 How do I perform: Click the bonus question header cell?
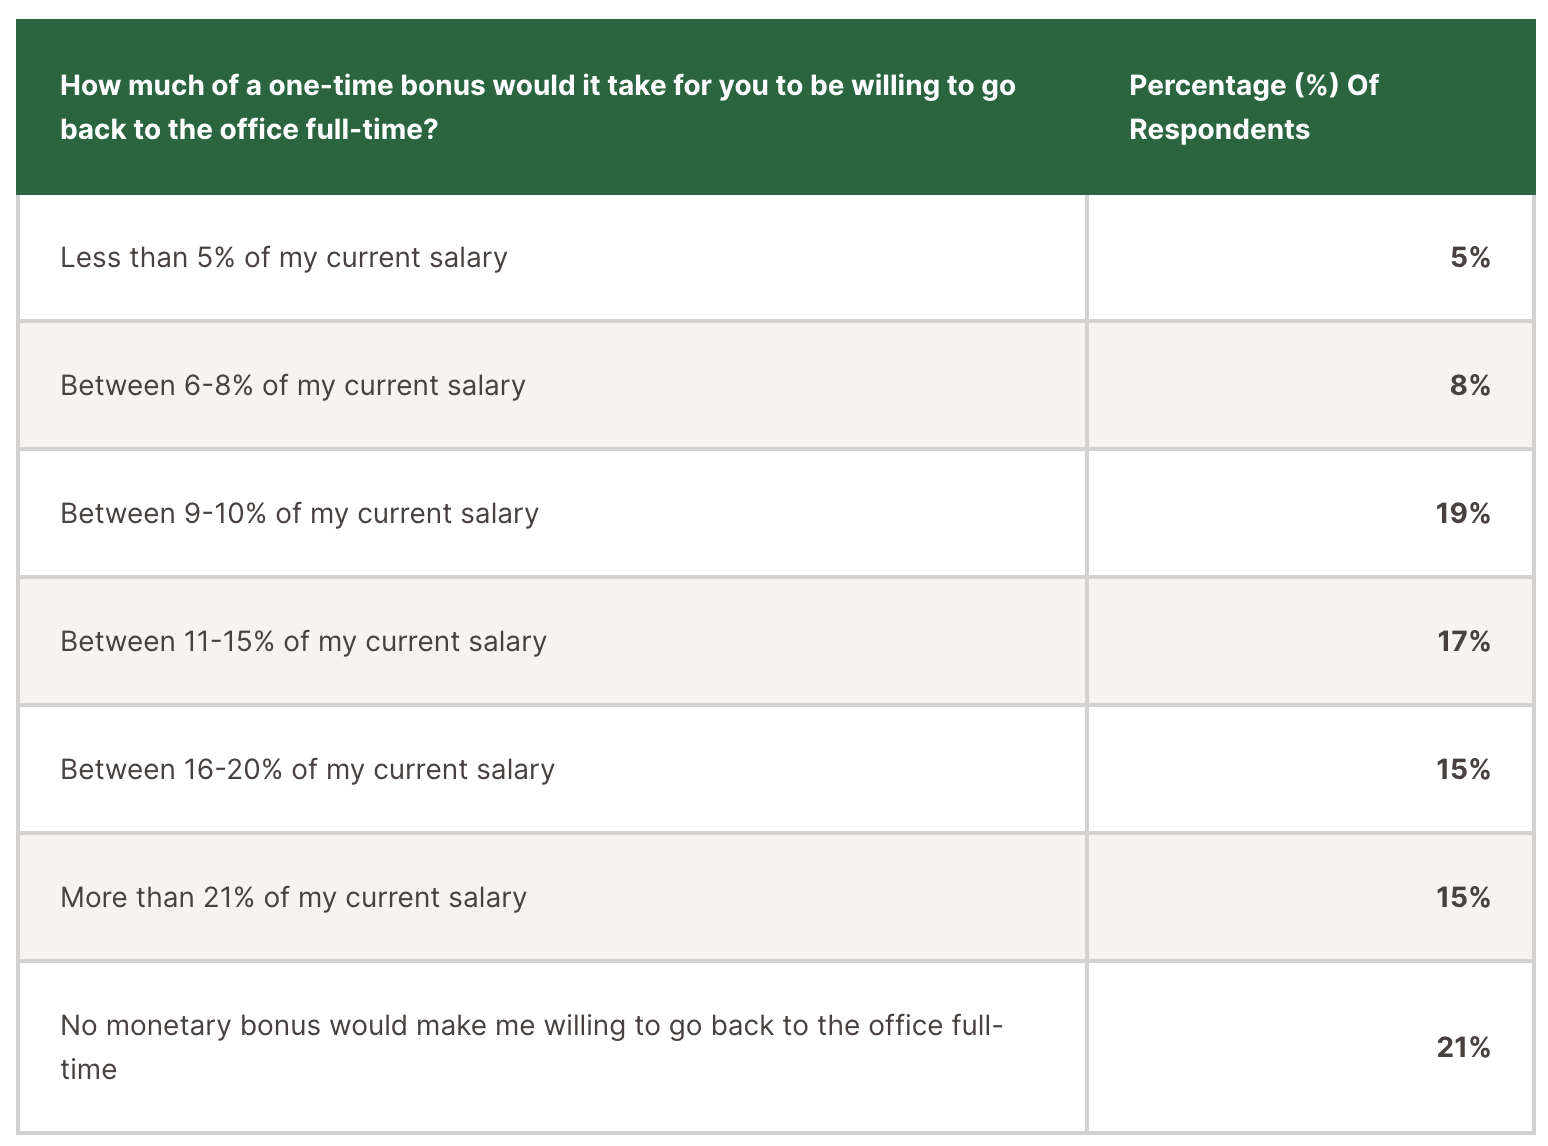[x=552, y=107]
